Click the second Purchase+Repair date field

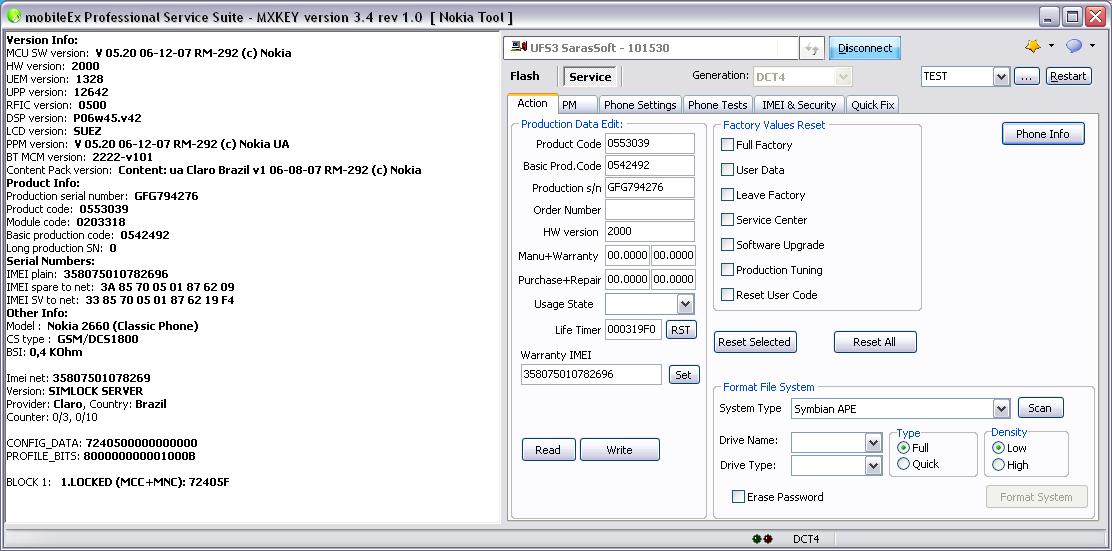pos(673,279)
